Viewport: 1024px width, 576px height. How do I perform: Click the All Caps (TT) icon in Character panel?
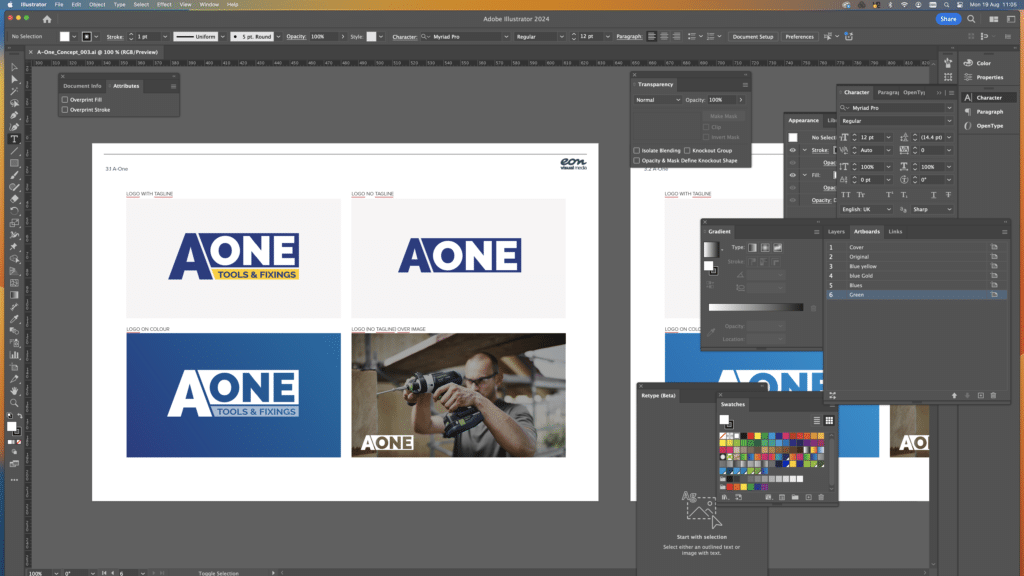846,195
